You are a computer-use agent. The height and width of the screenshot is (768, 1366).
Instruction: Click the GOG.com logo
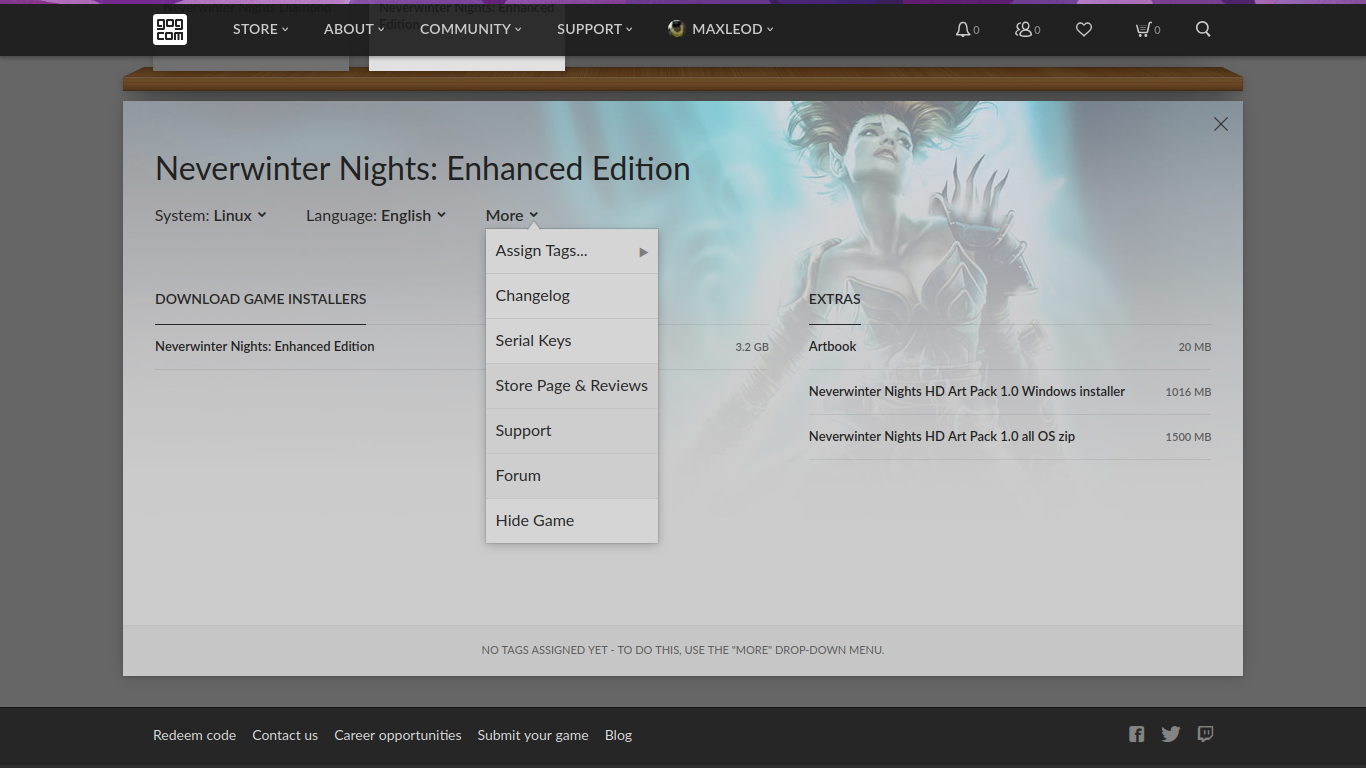click(170, 29)
